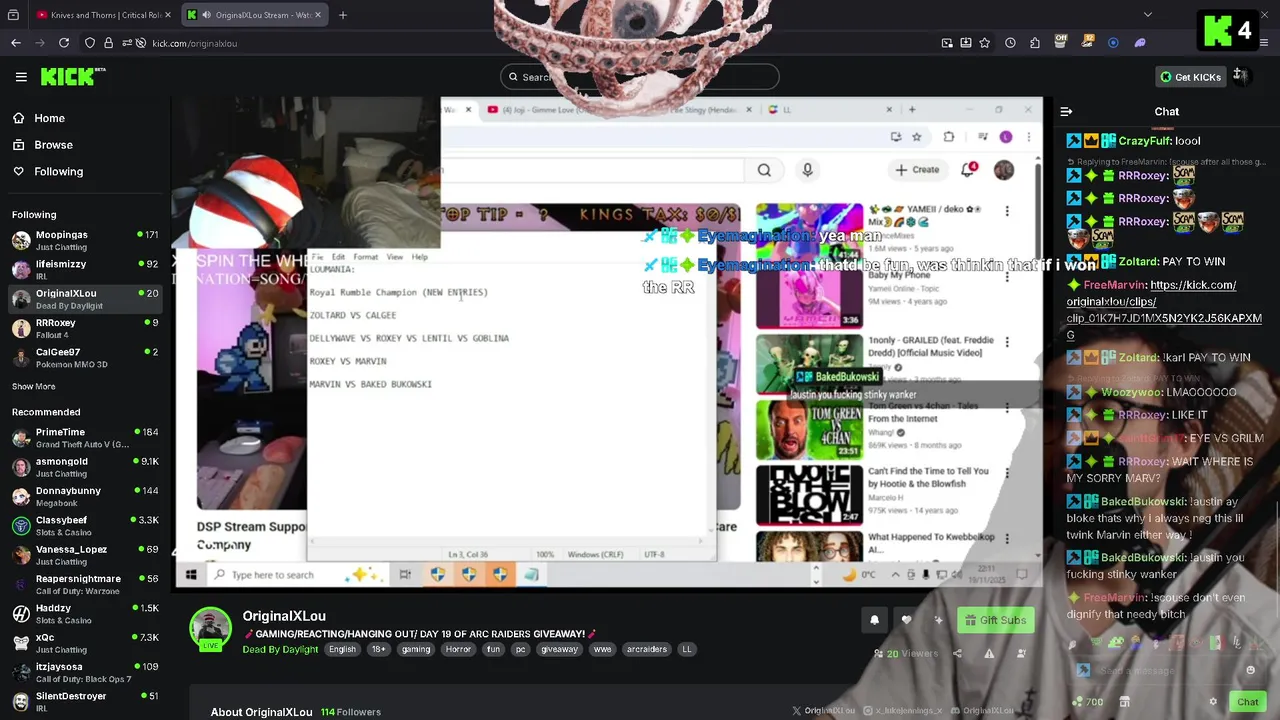
Task: Click the green Chat send button
Action: click(x=1247, y=702)
